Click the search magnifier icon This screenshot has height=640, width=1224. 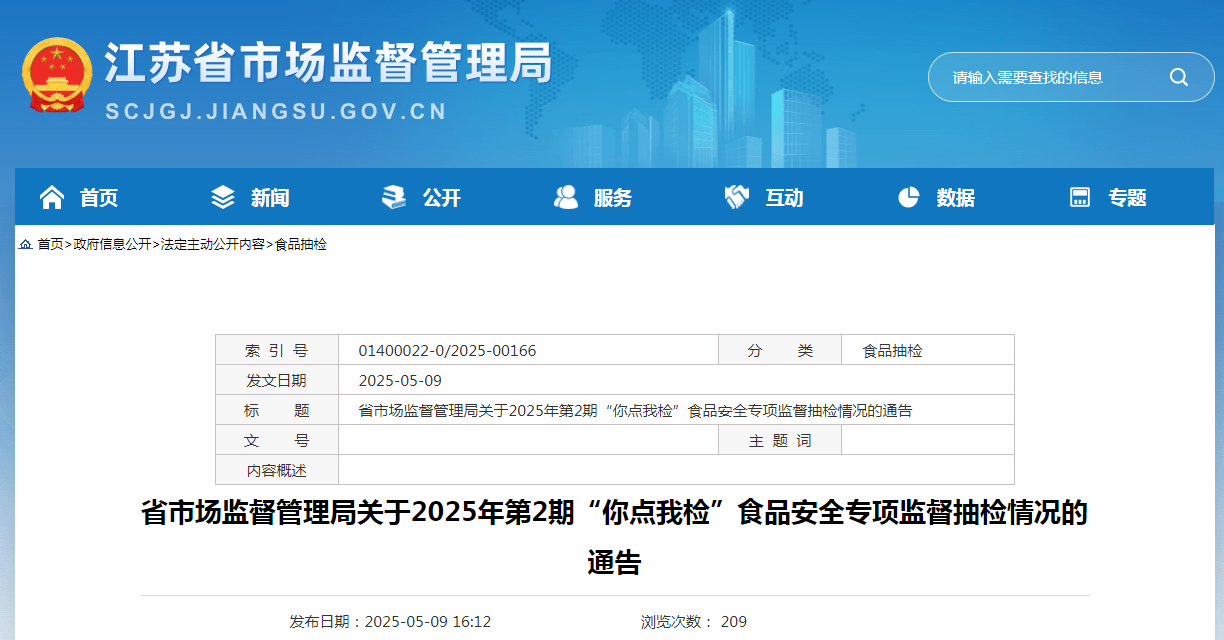pyautogui.click(x=1179, y=77)
